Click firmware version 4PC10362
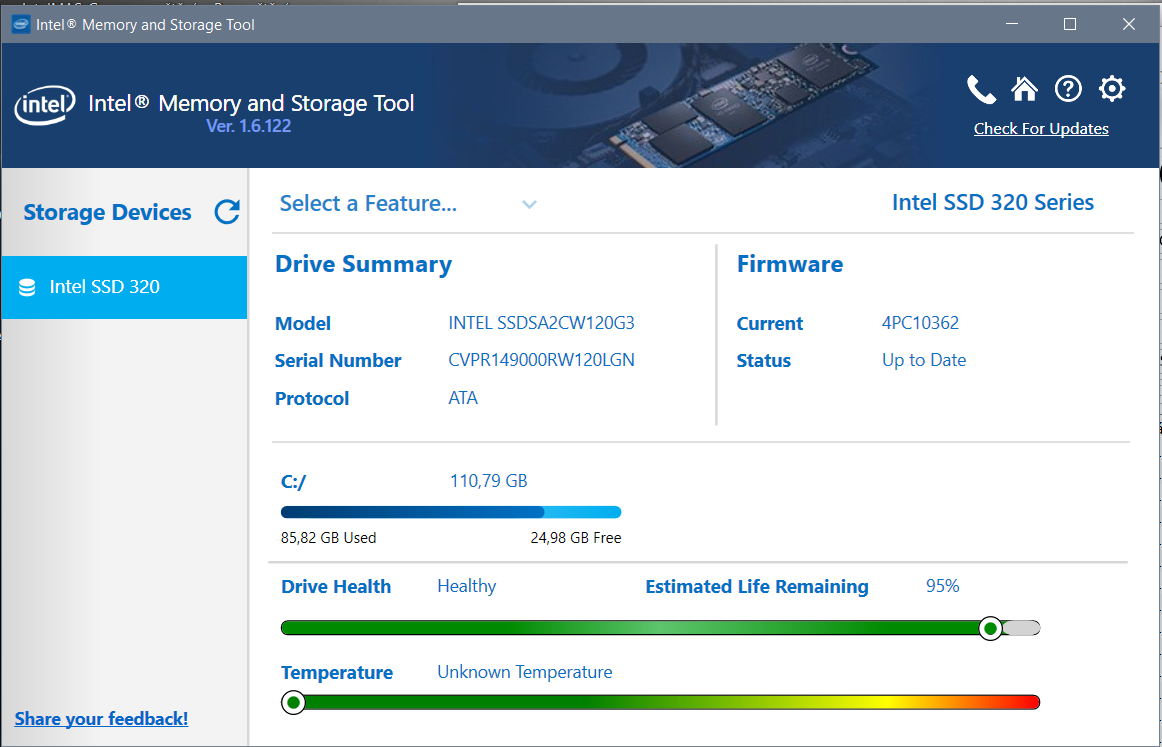Image resolution: width=1162 pixels, height=747 pixels. click(920, 323)
